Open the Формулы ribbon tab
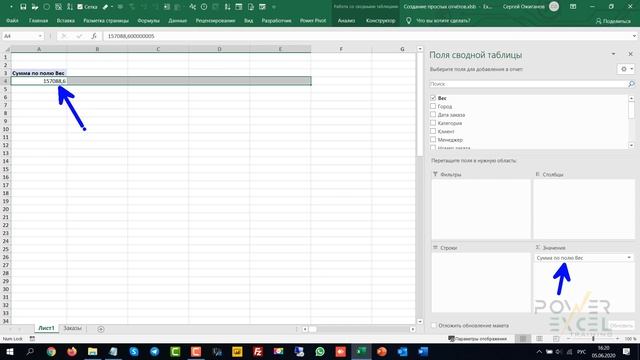The image size is (640, 360). click(x=149, y=20)
